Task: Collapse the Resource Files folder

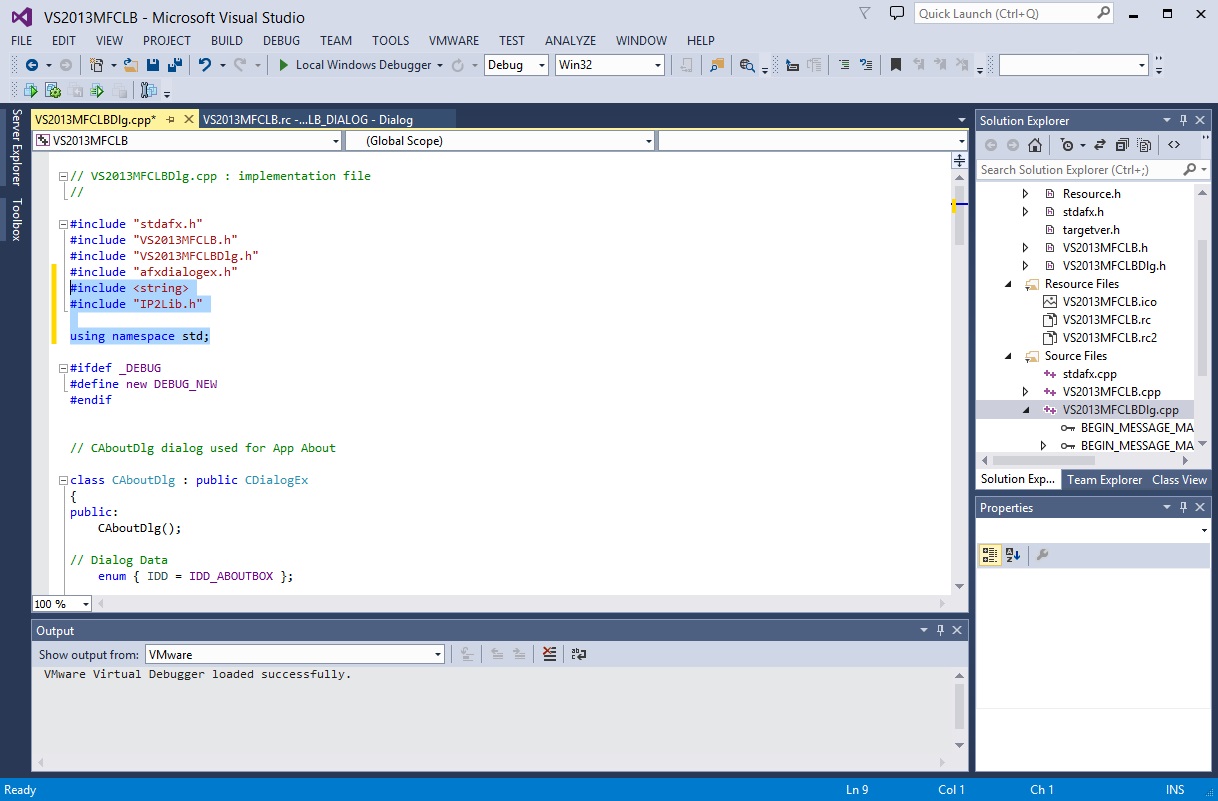Action: (x=1008, y=284)
